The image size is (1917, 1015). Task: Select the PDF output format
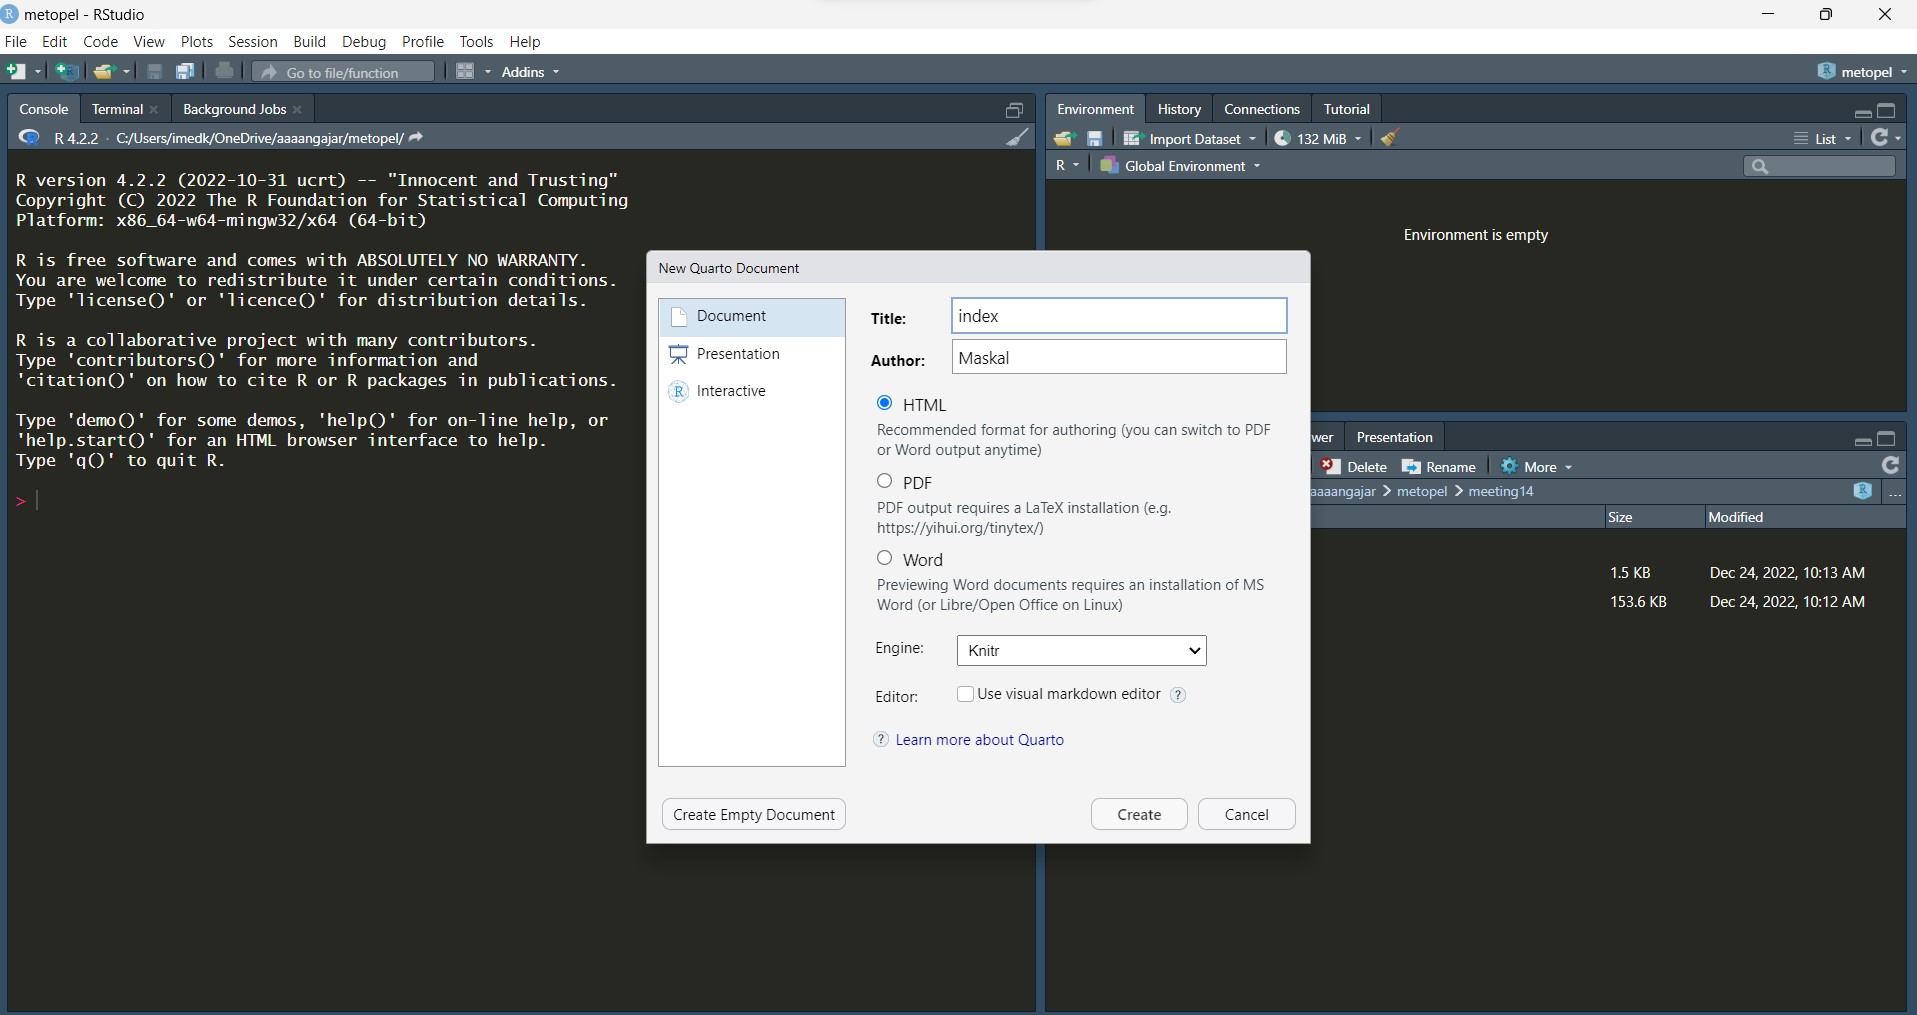(x=885, y=481)
